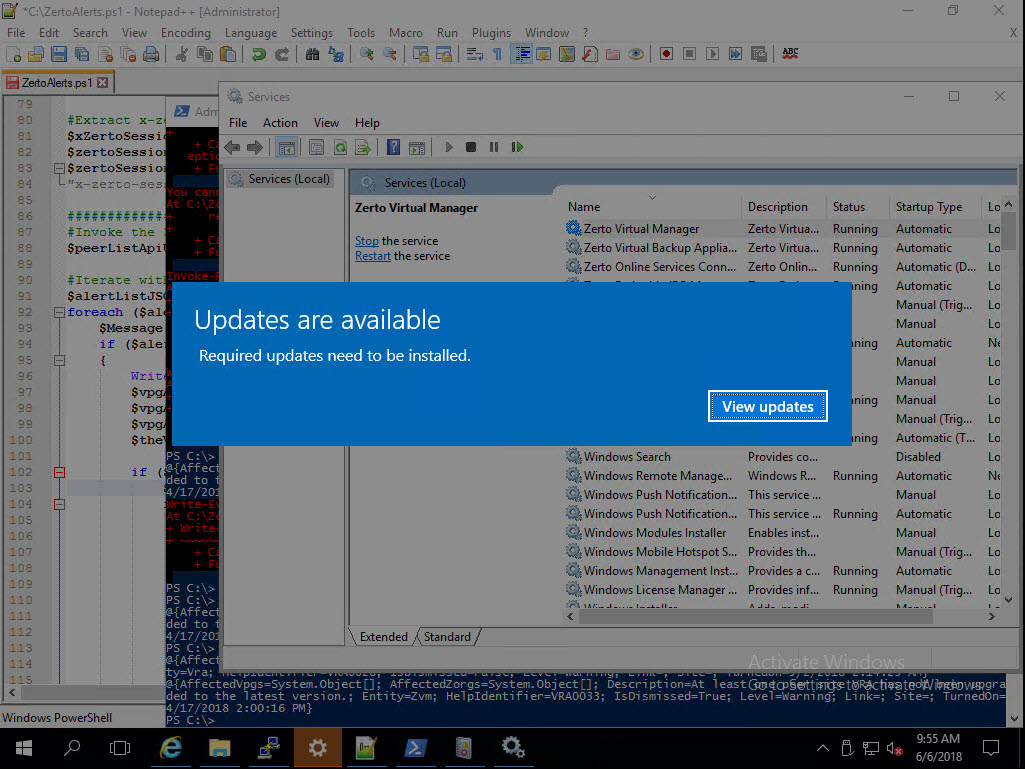Click Zoom Out icon in Notepad++
The image size is (1025, 769).
tap(390, 54)
